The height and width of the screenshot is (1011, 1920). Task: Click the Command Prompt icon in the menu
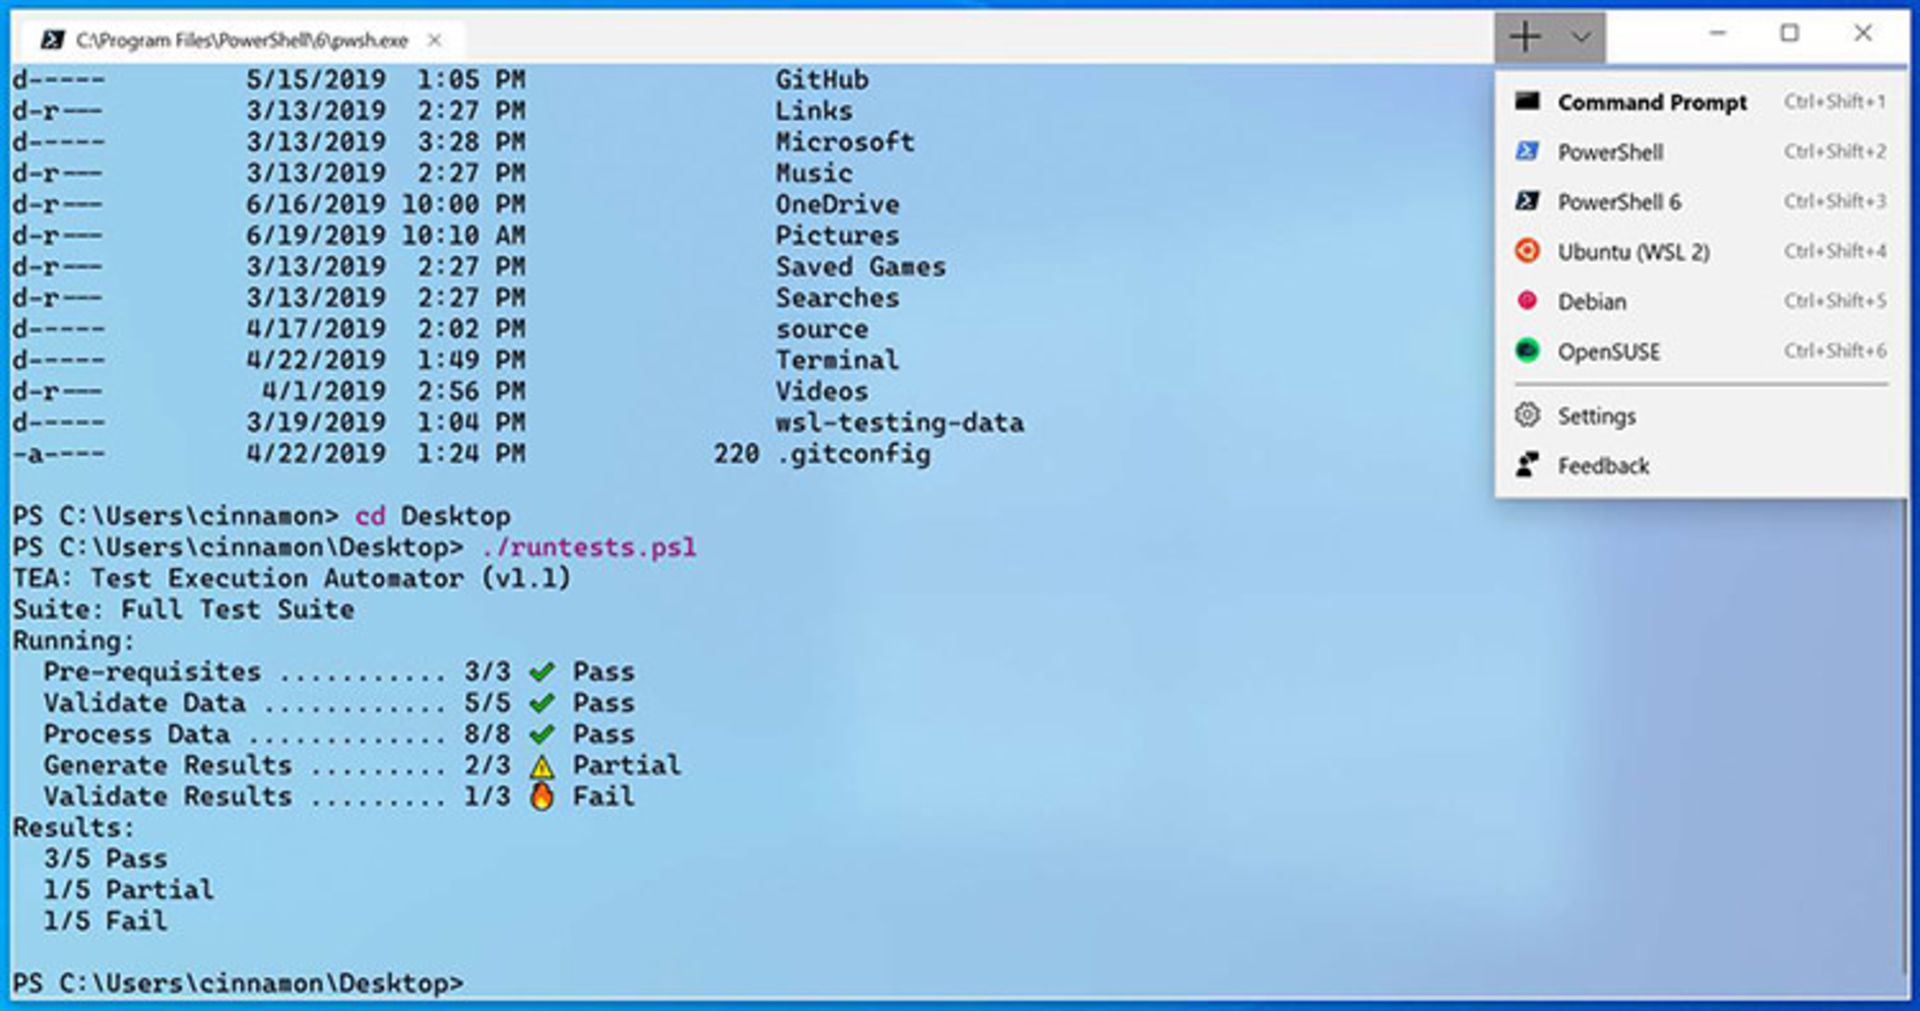pyautogui.click(x=1526, y=102)
